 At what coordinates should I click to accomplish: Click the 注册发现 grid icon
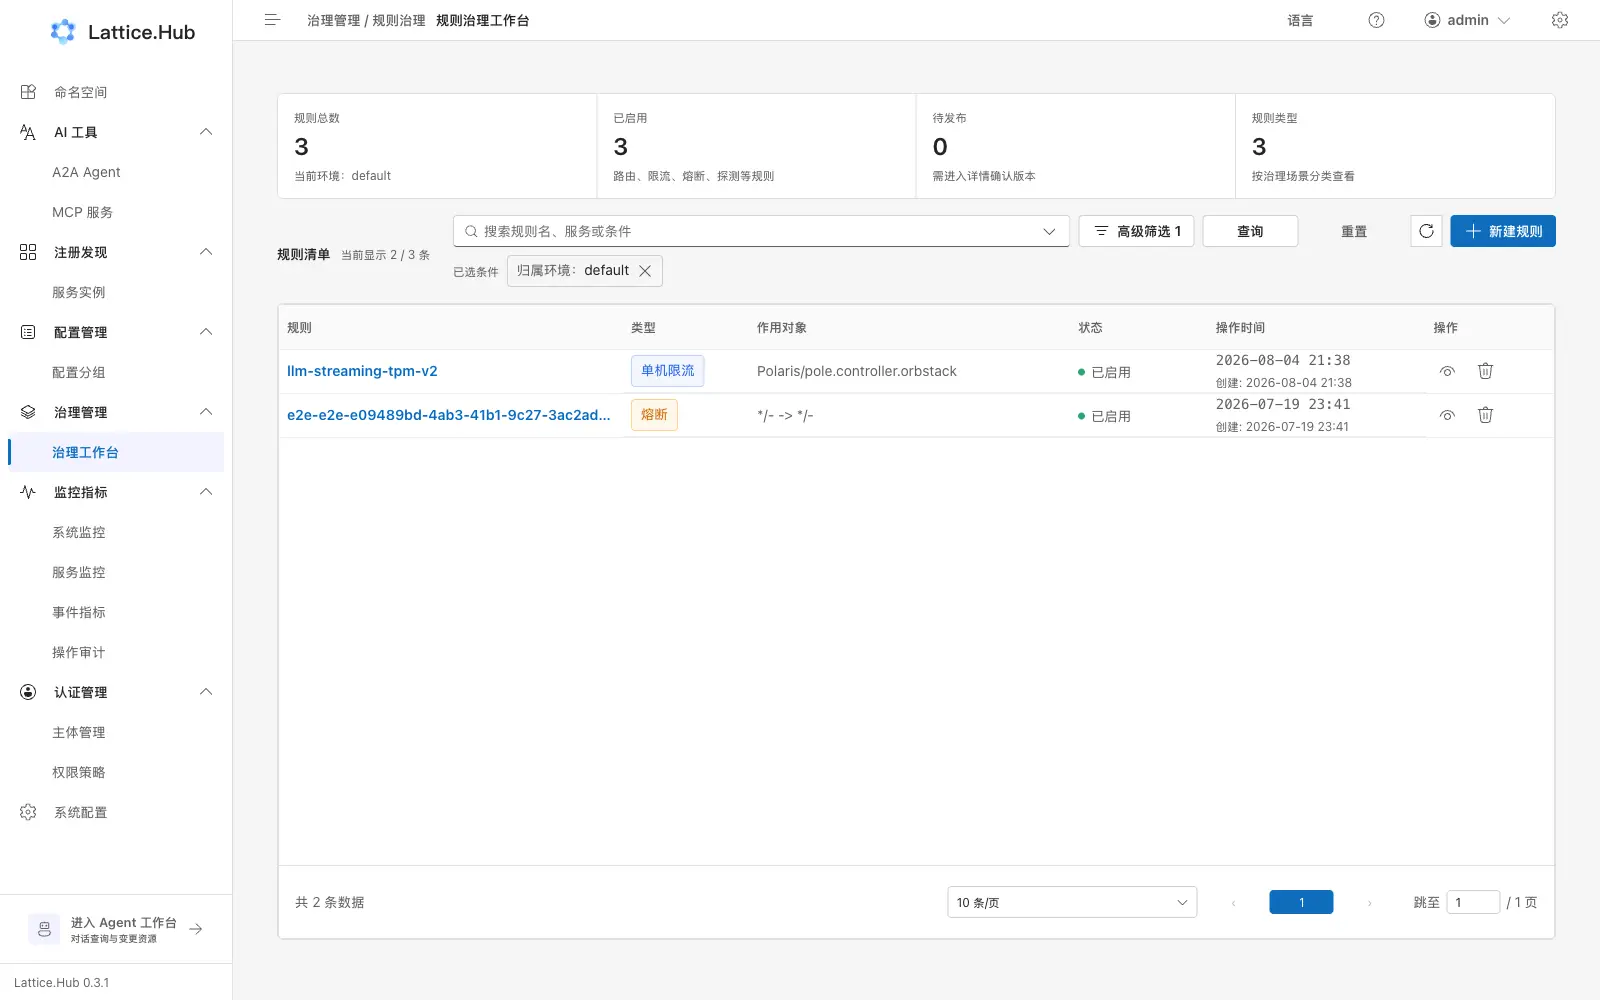click(28, 252)
